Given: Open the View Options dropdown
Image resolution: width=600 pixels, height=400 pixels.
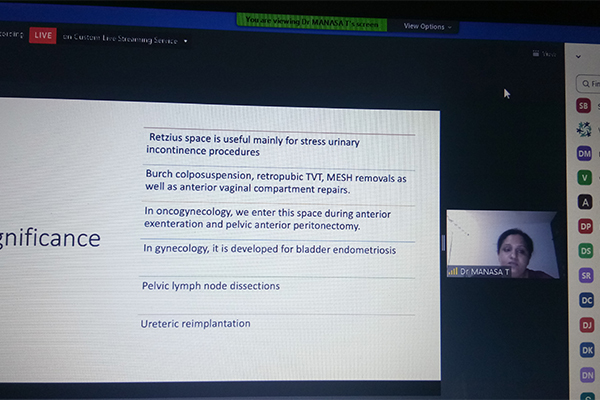Looking at the screenshot, I should [428, 26].
